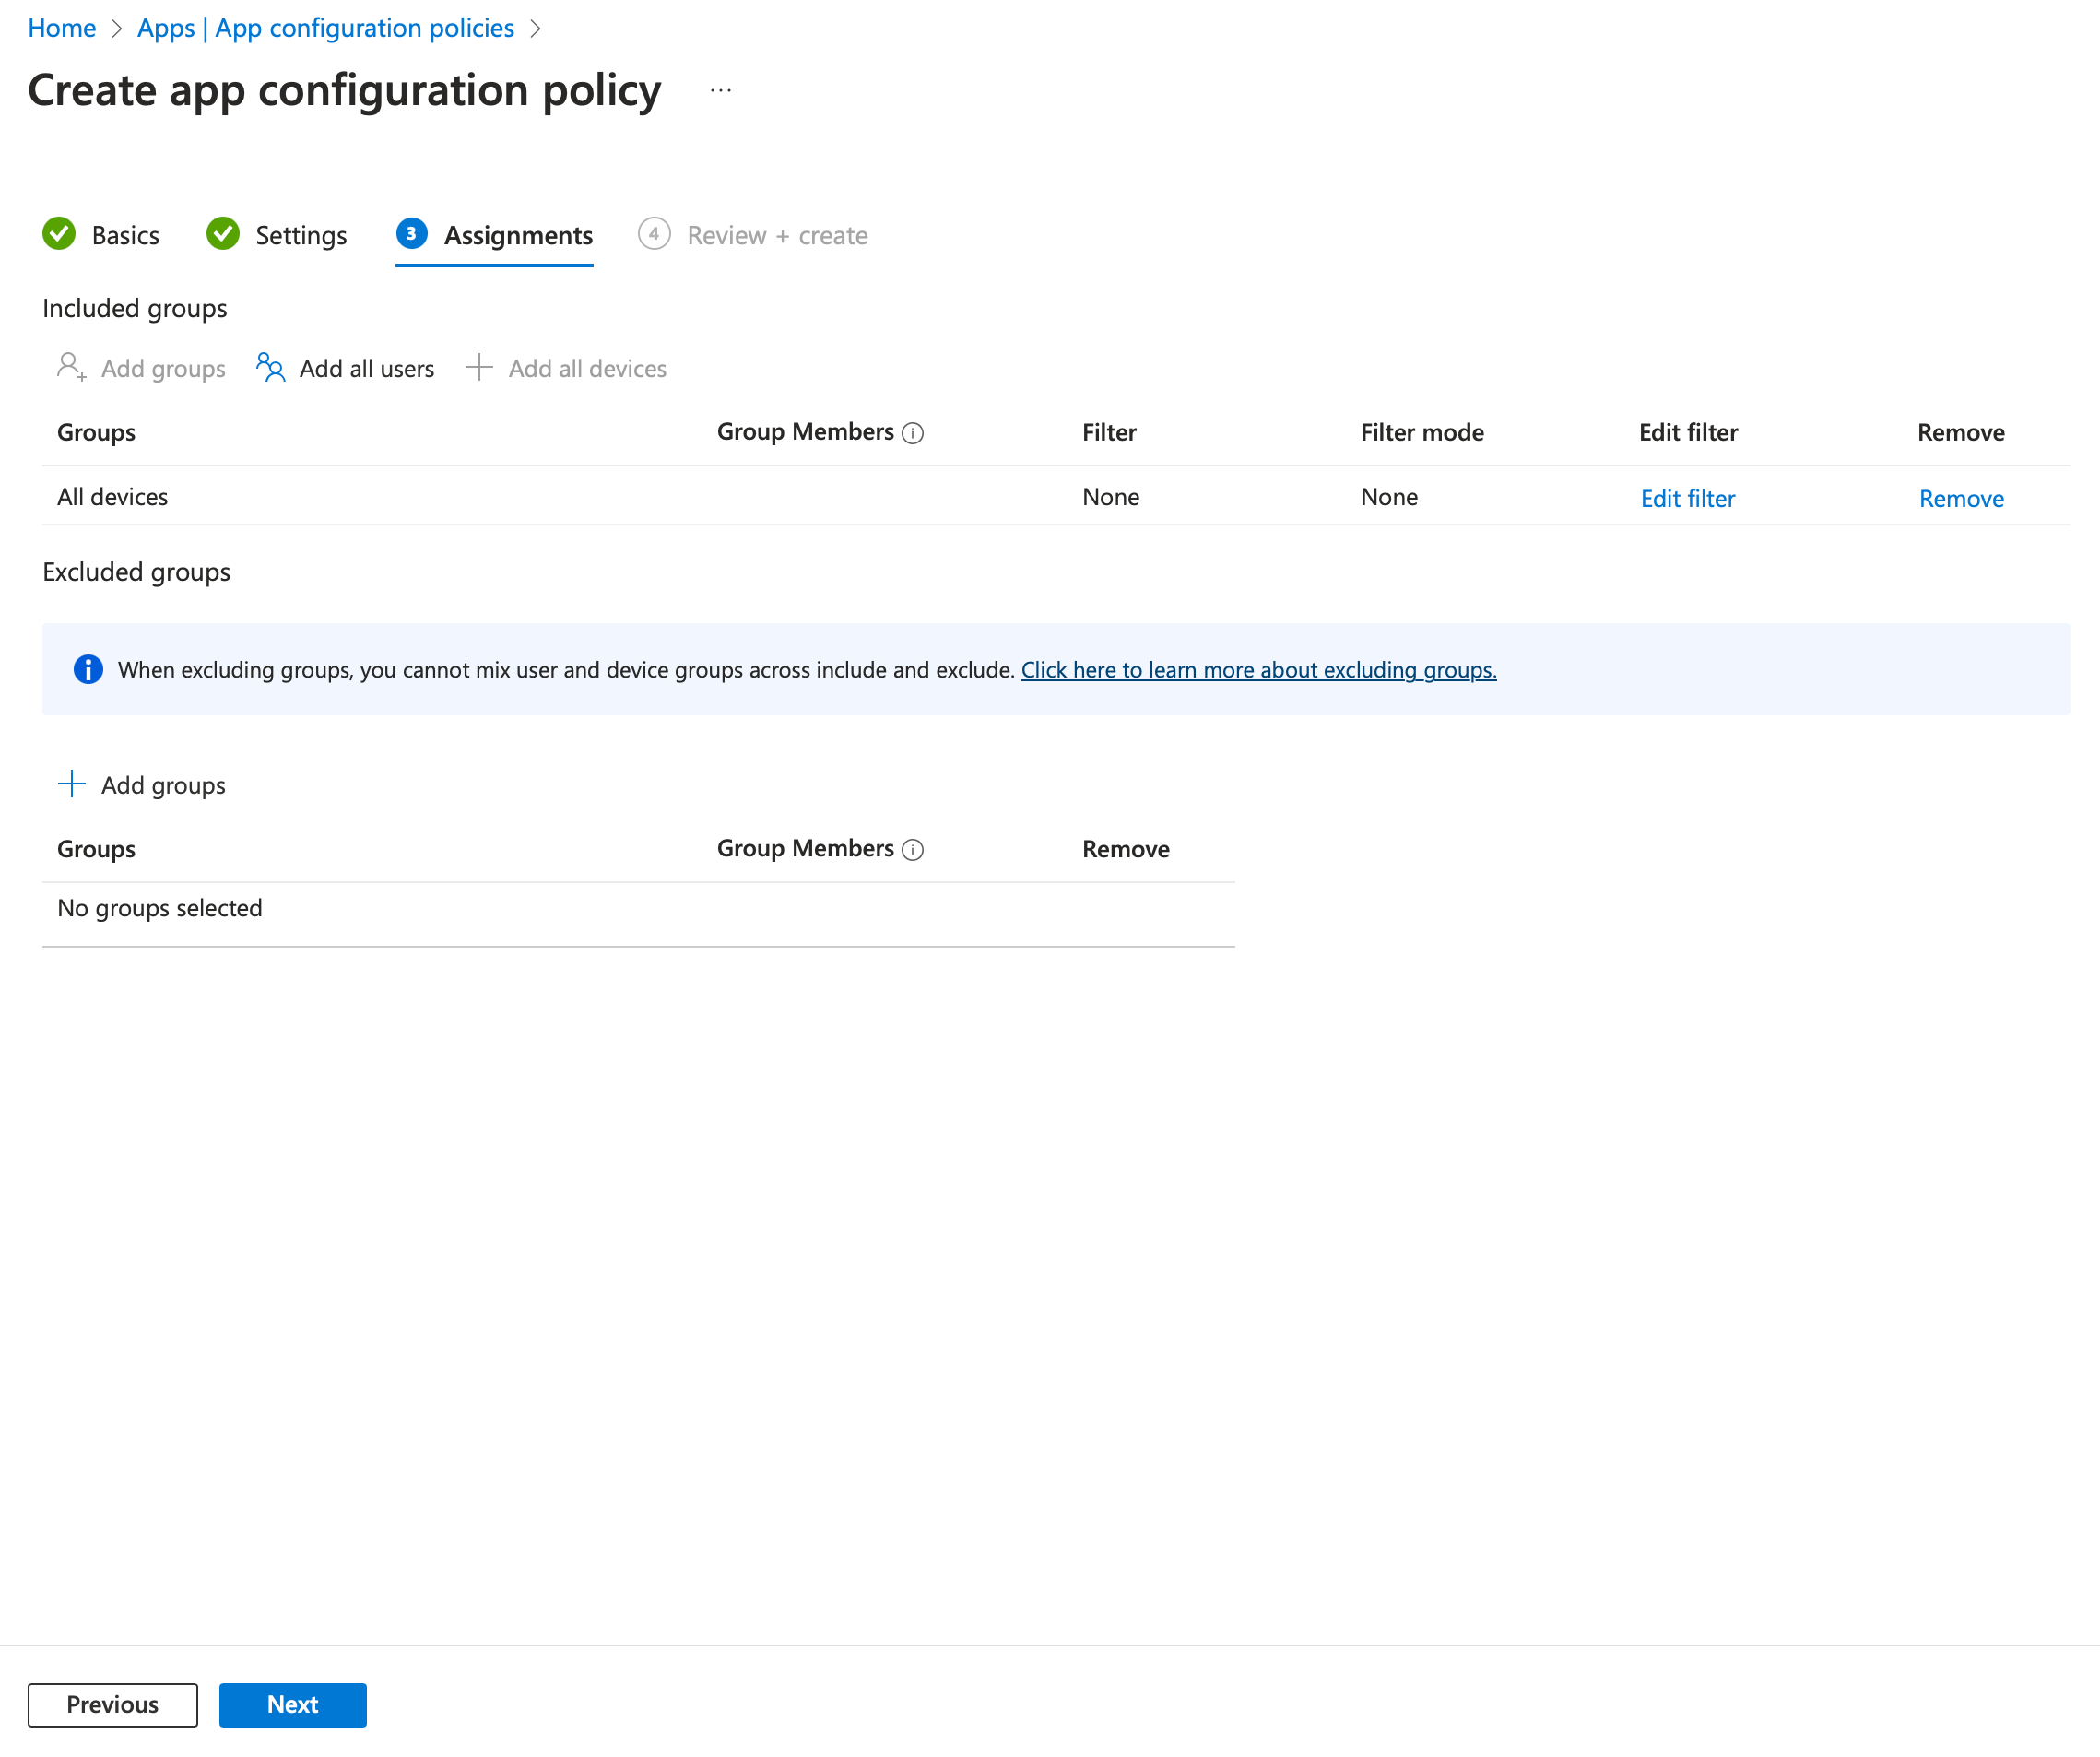Screen dimensions: 2100x1757
Task: Go to Review + create step
Action: click(x=776, y=235)
